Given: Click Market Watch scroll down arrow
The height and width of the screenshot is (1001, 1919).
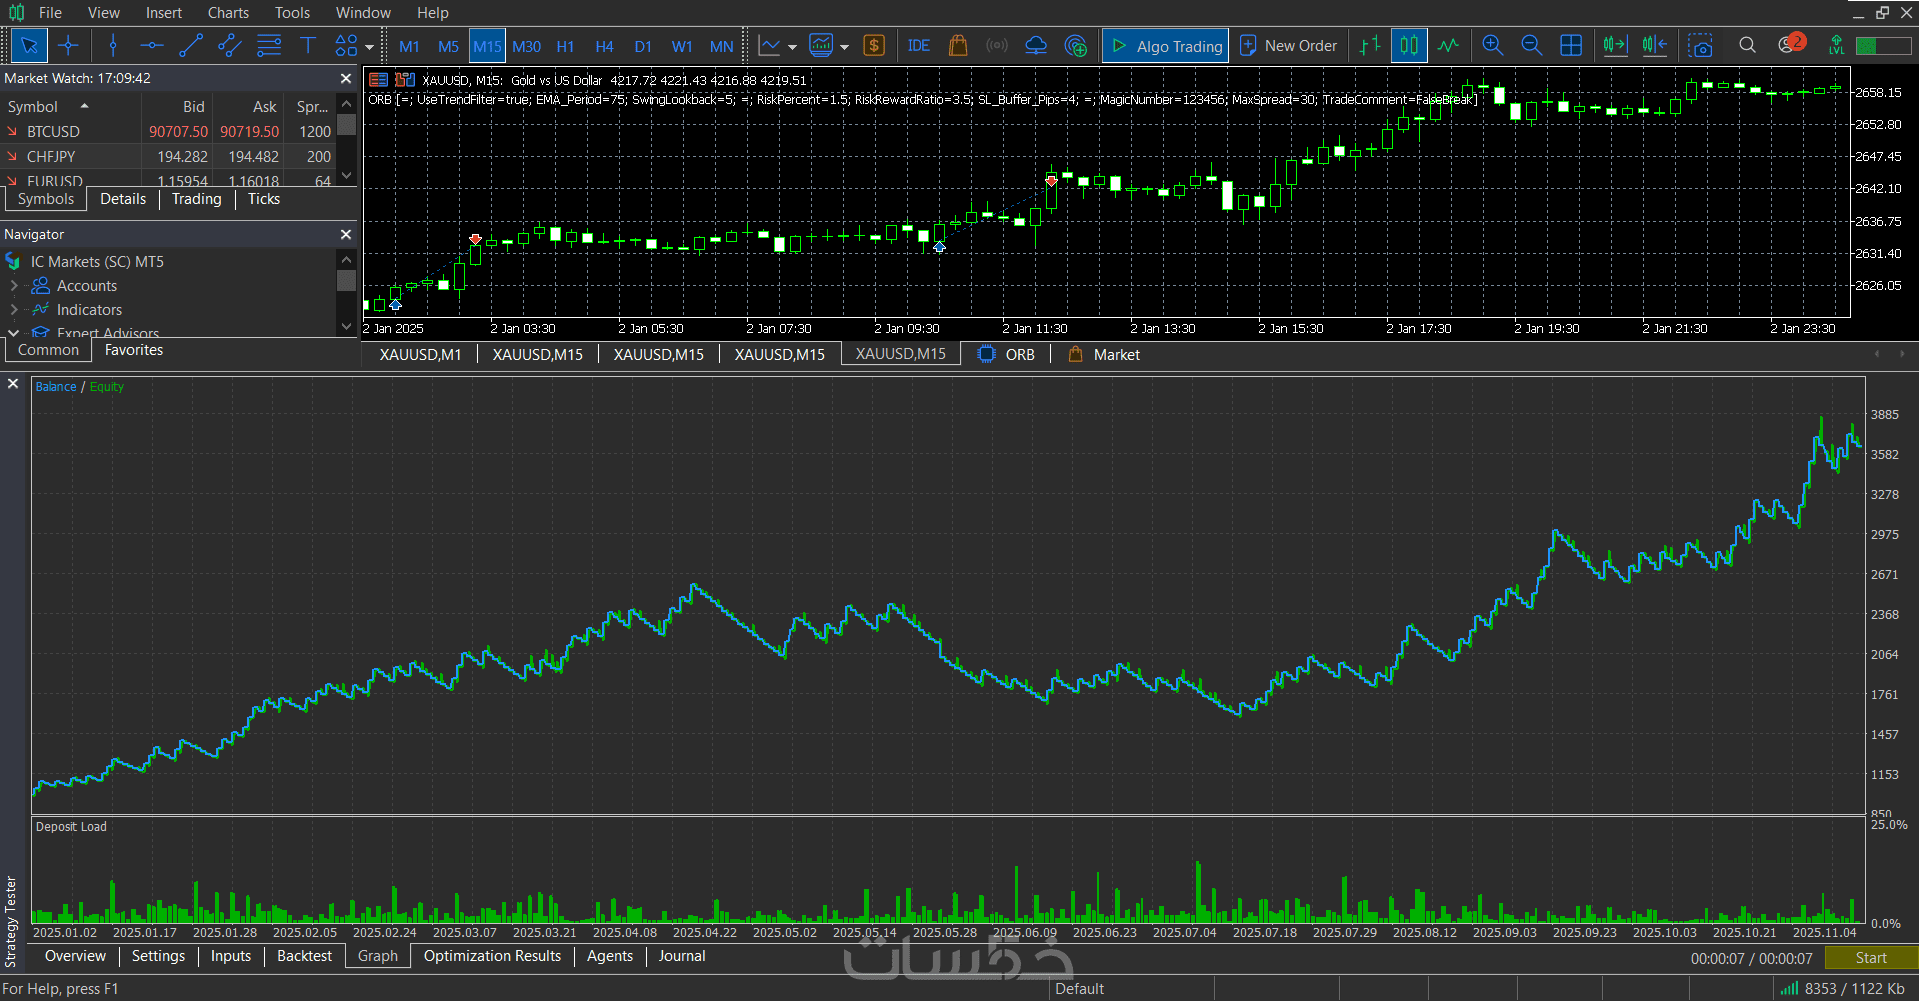Looking at the screenshot, I should coord(347,176).
